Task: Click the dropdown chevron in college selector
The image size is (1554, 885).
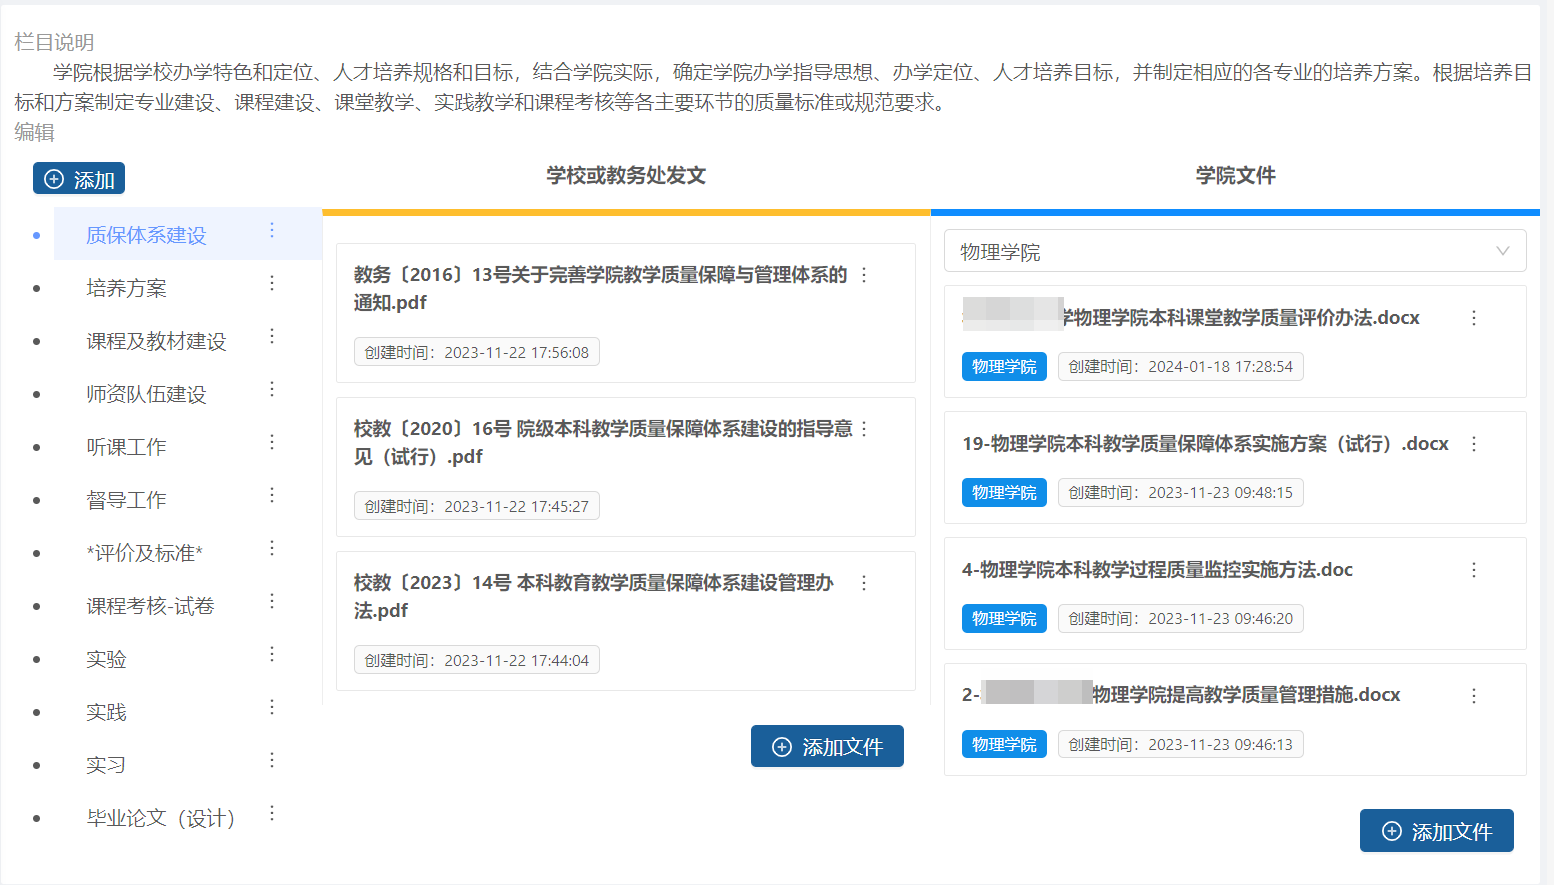Action: [x=1502, y=252]
